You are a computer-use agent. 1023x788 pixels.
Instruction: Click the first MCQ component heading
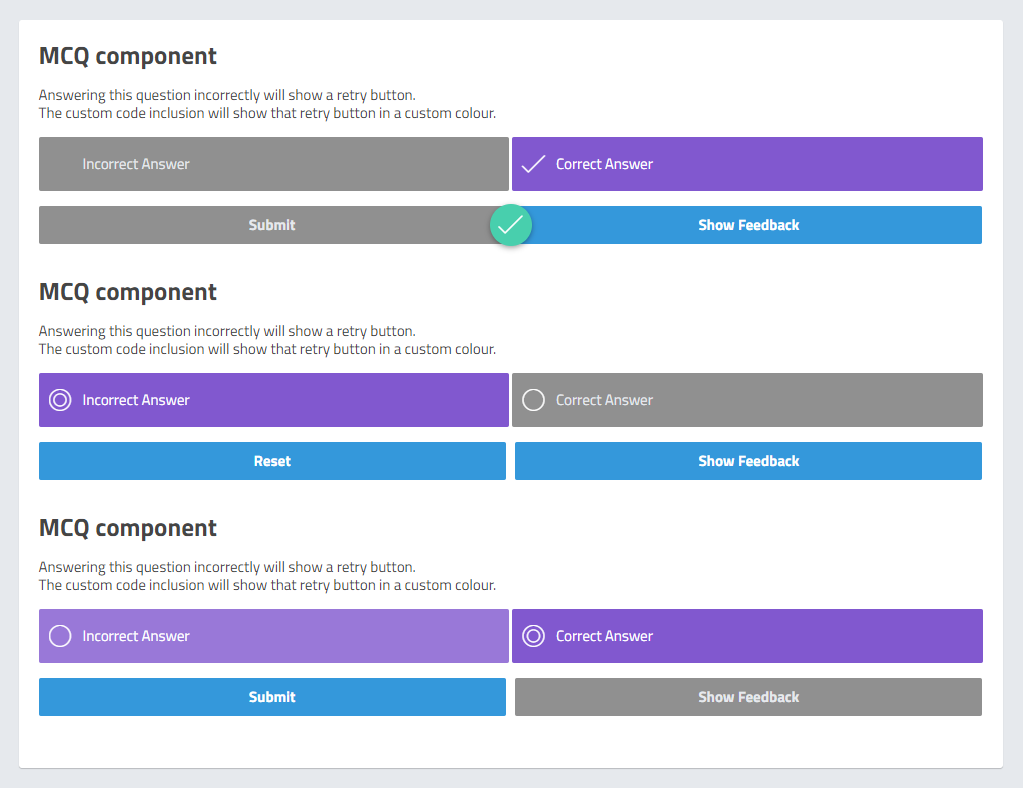(128, 56)
